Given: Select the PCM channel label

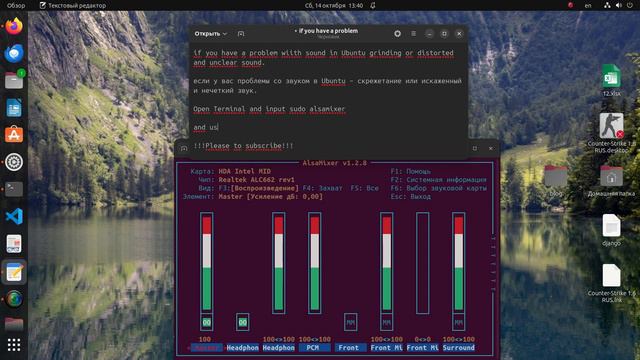Looking at the screenshot, I should click(313, 348).
